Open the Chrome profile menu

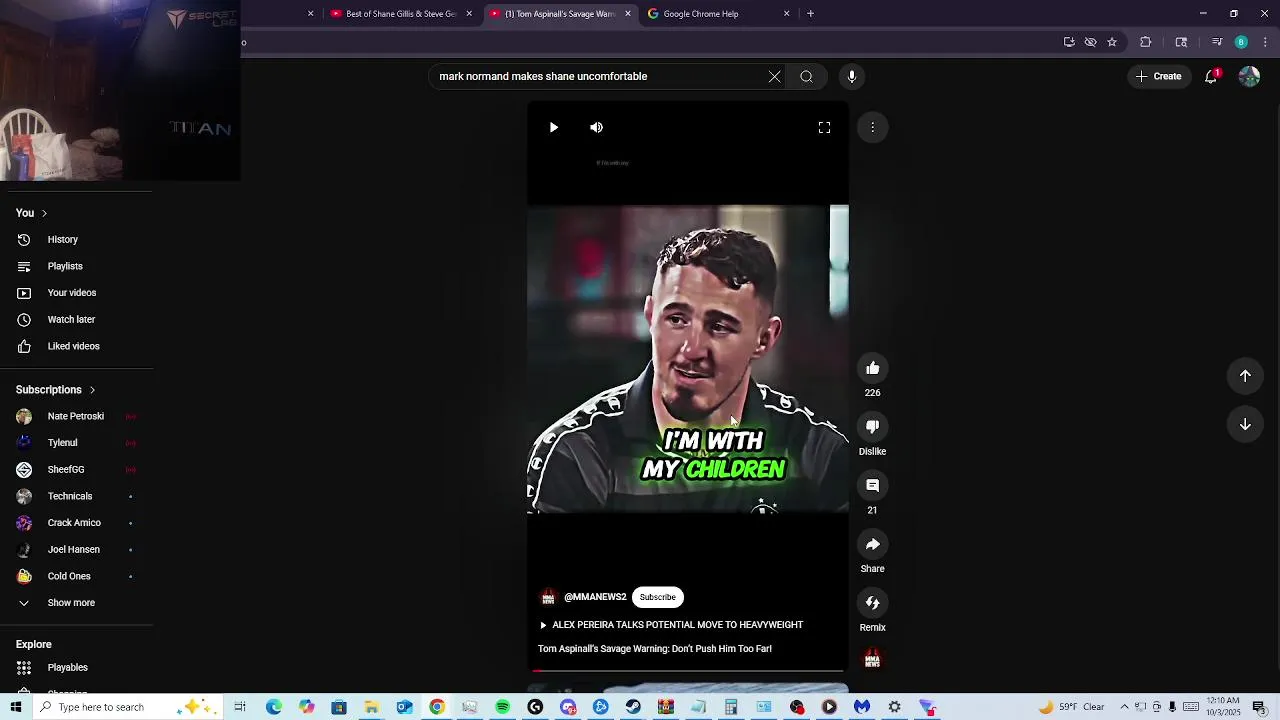(1241, 42)
